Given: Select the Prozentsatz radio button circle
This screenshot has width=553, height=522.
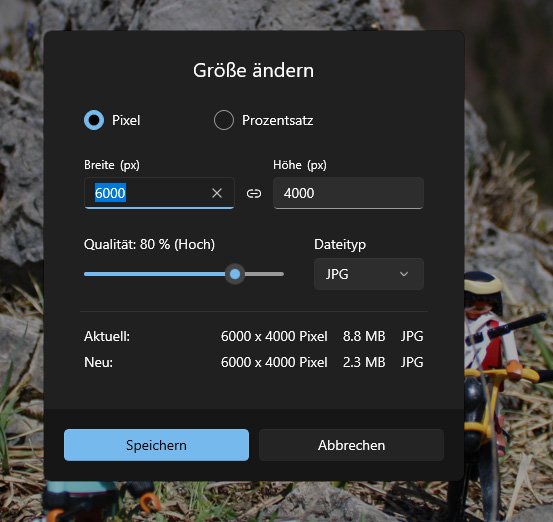Looking at the screenshot, I should (x=224, y=120).
